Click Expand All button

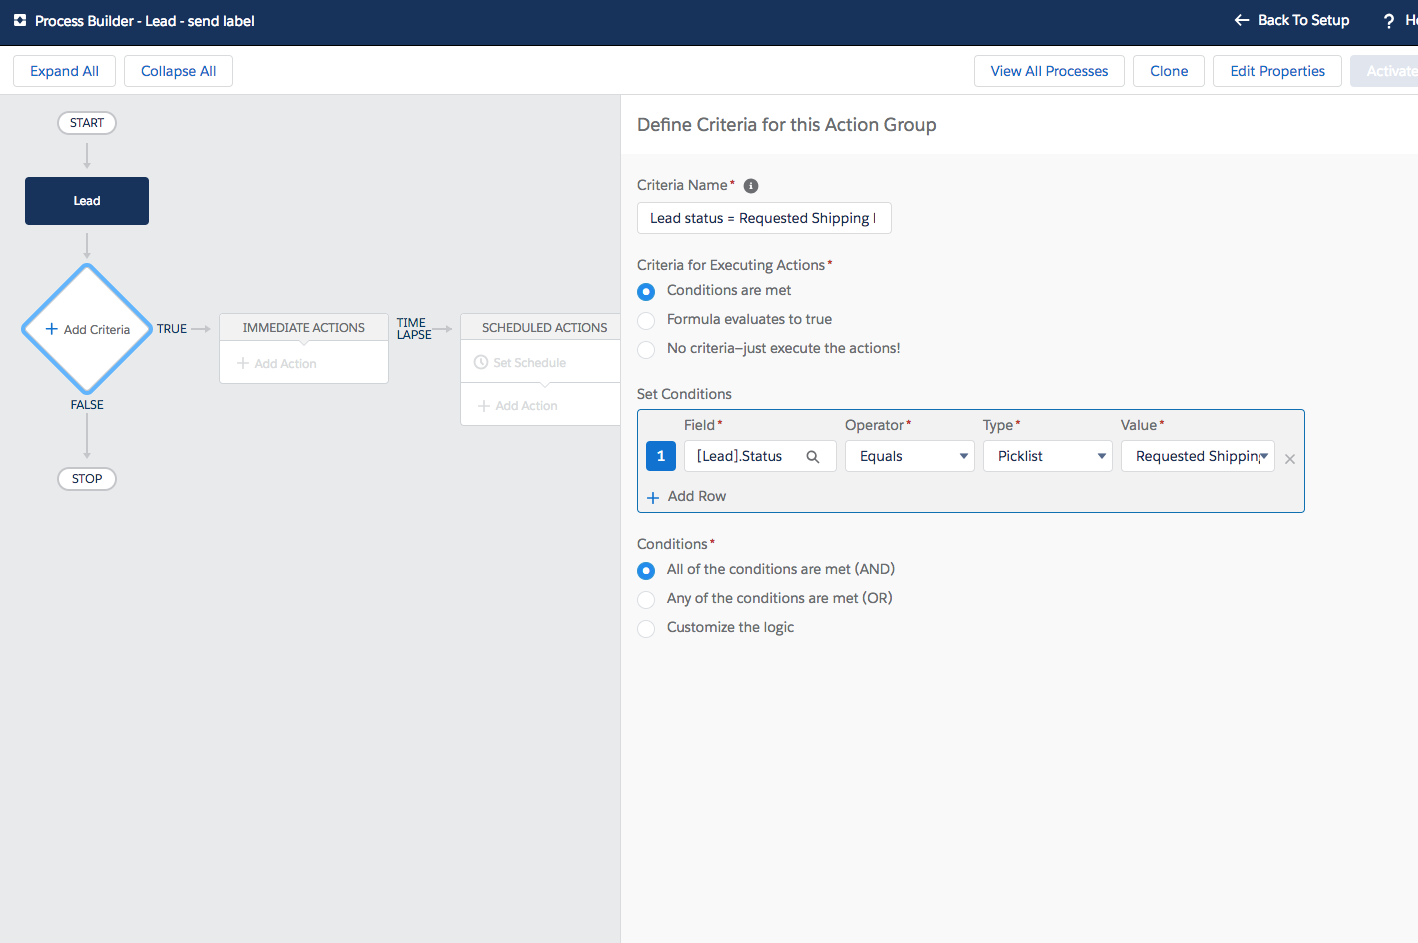[x=64, y=71]
